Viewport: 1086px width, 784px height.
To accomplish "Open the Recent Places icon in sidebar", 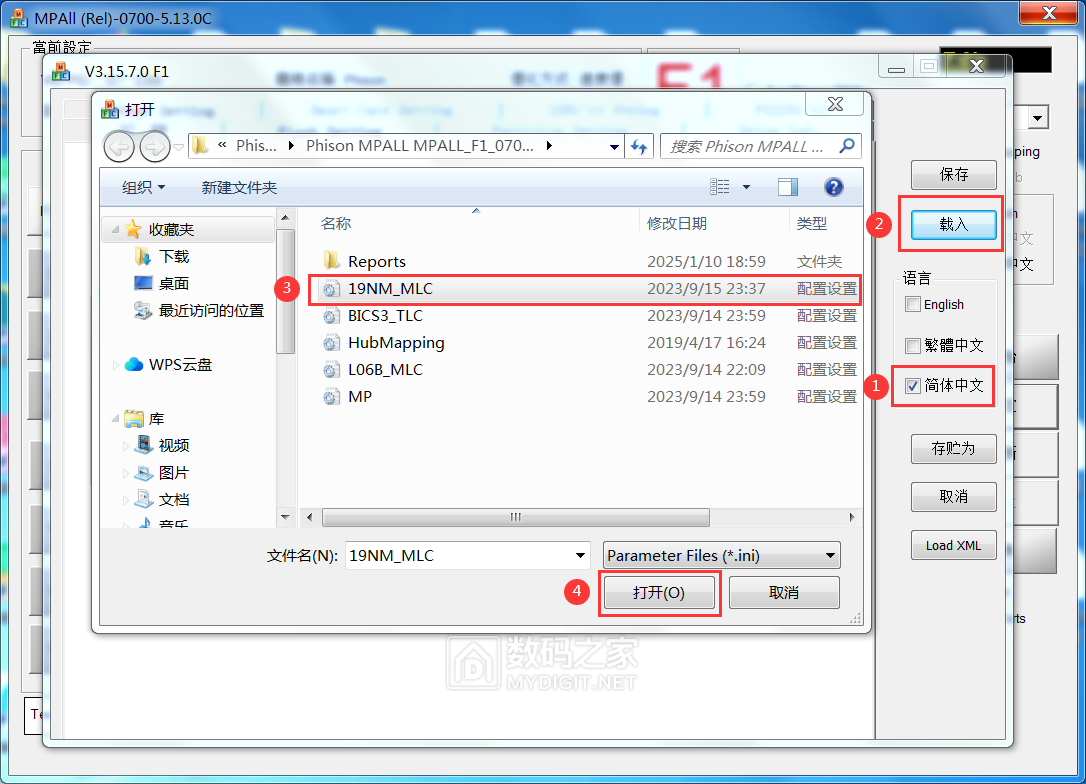I will (143, 310).
